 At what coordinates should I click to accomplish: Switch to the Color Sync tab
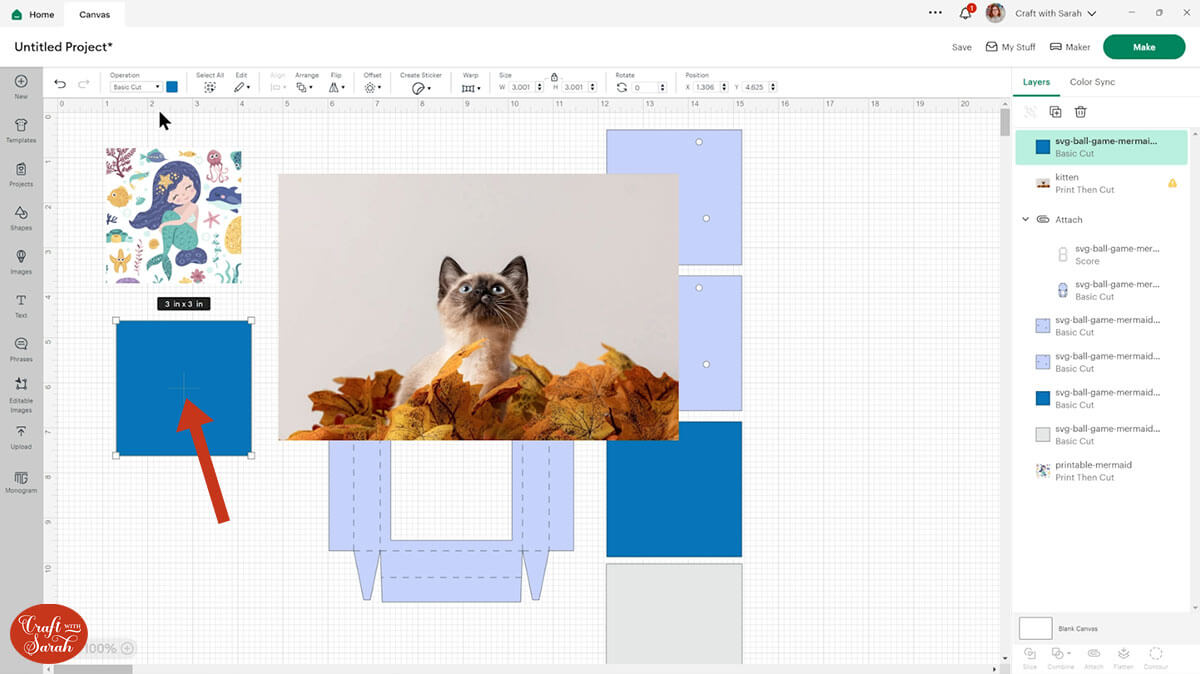coord(1092,82)
